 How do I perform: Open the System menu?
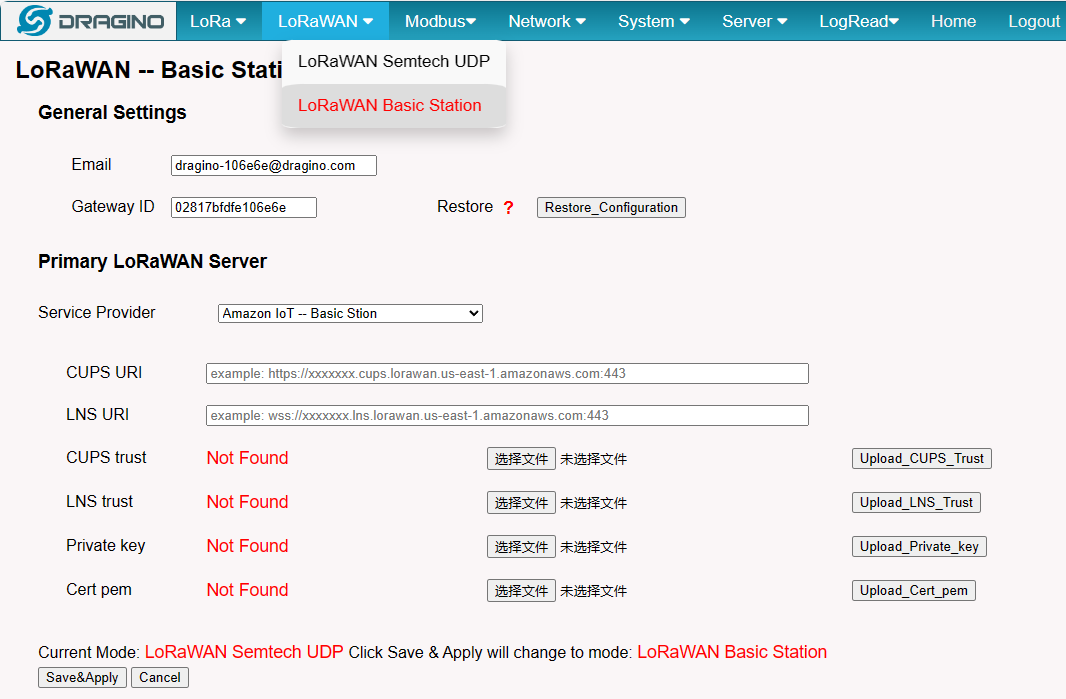[x=654, y=21]
